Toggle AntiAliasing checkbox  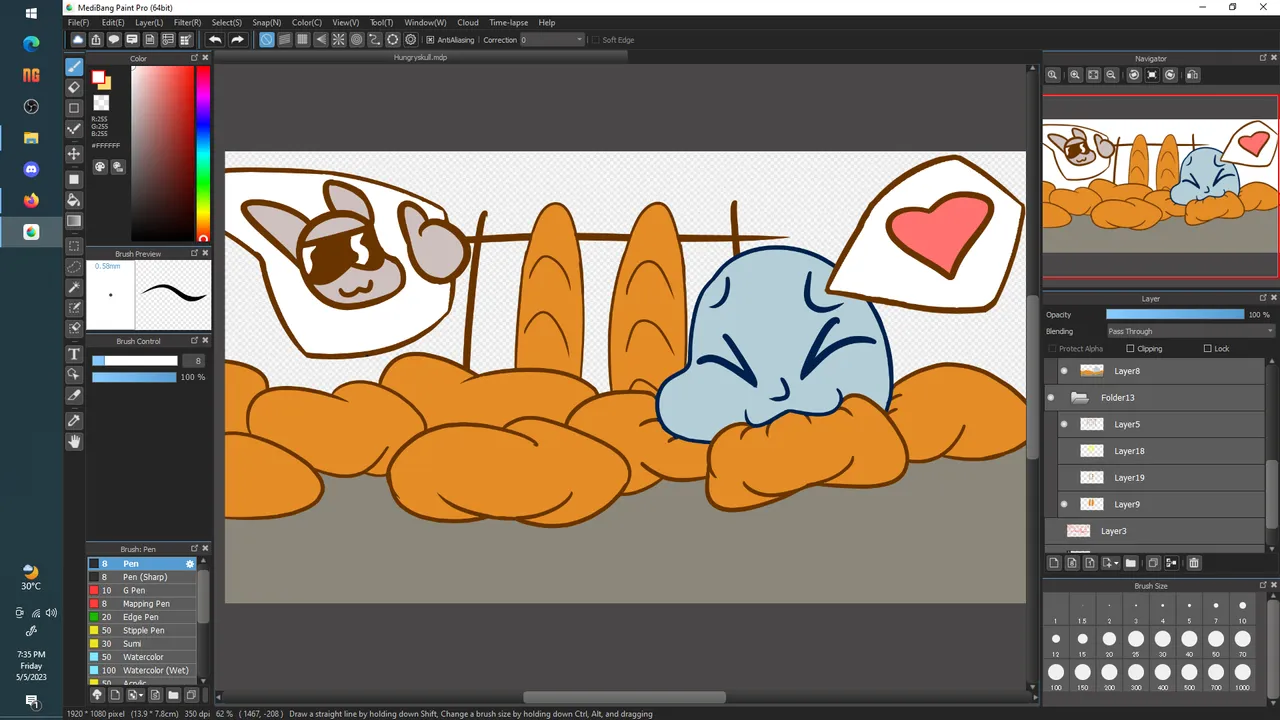[430, 40]
